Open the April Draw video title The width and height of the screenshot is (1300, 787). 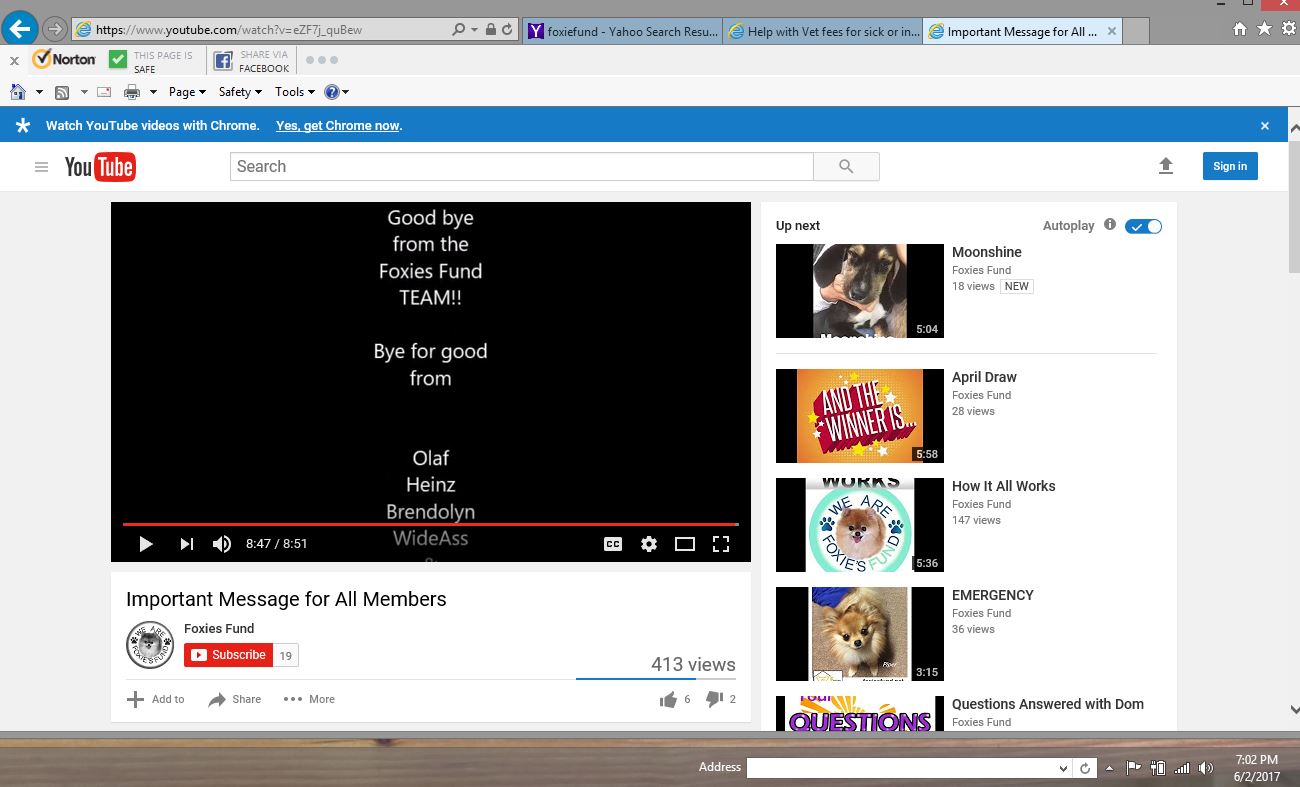point(984,377)
